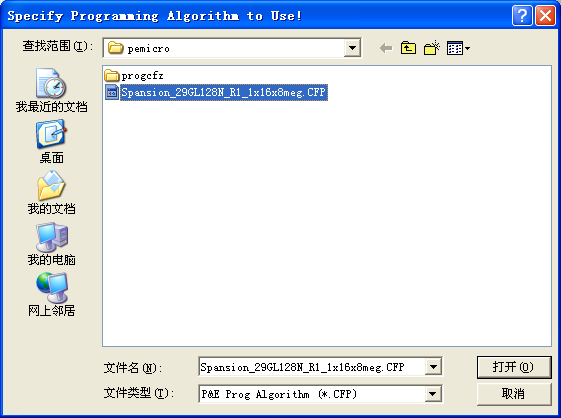
Task: Go back using the left arrow icon
Action: [x=386, y=48]
